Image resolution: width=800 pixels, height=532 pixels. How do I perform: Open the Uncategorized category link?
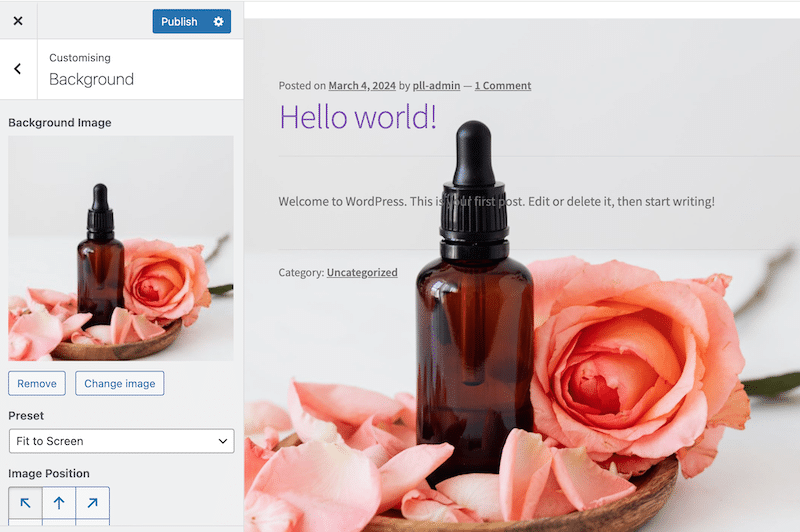click(x=362, y=272)
